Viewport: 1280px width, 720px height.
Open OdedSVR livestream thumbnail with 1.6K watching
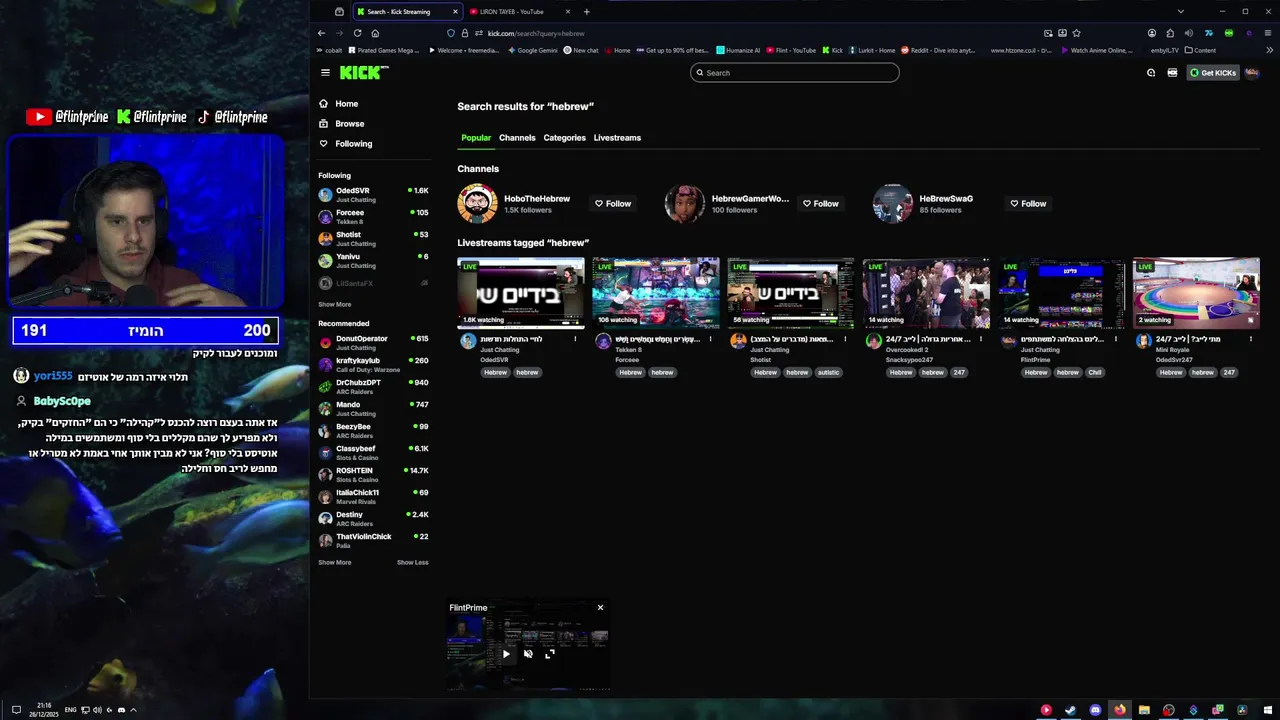[x=521, y=293]
